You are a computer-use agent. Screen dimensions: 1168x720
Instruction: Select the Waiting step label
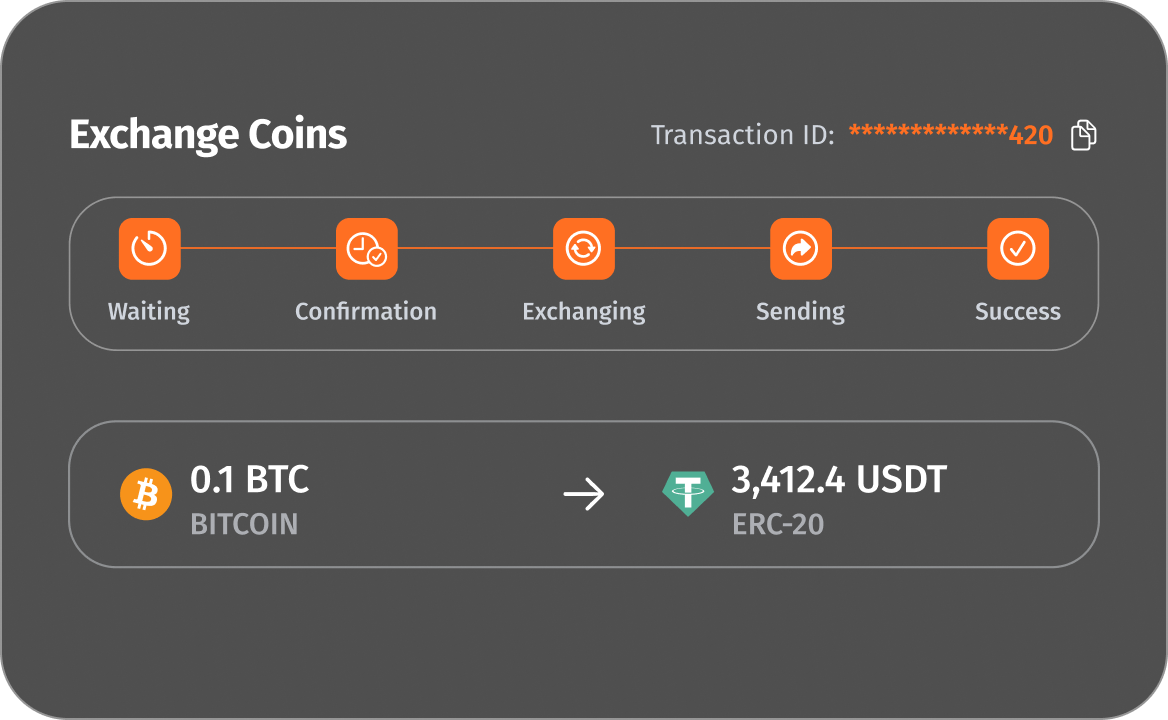[149, 312]
